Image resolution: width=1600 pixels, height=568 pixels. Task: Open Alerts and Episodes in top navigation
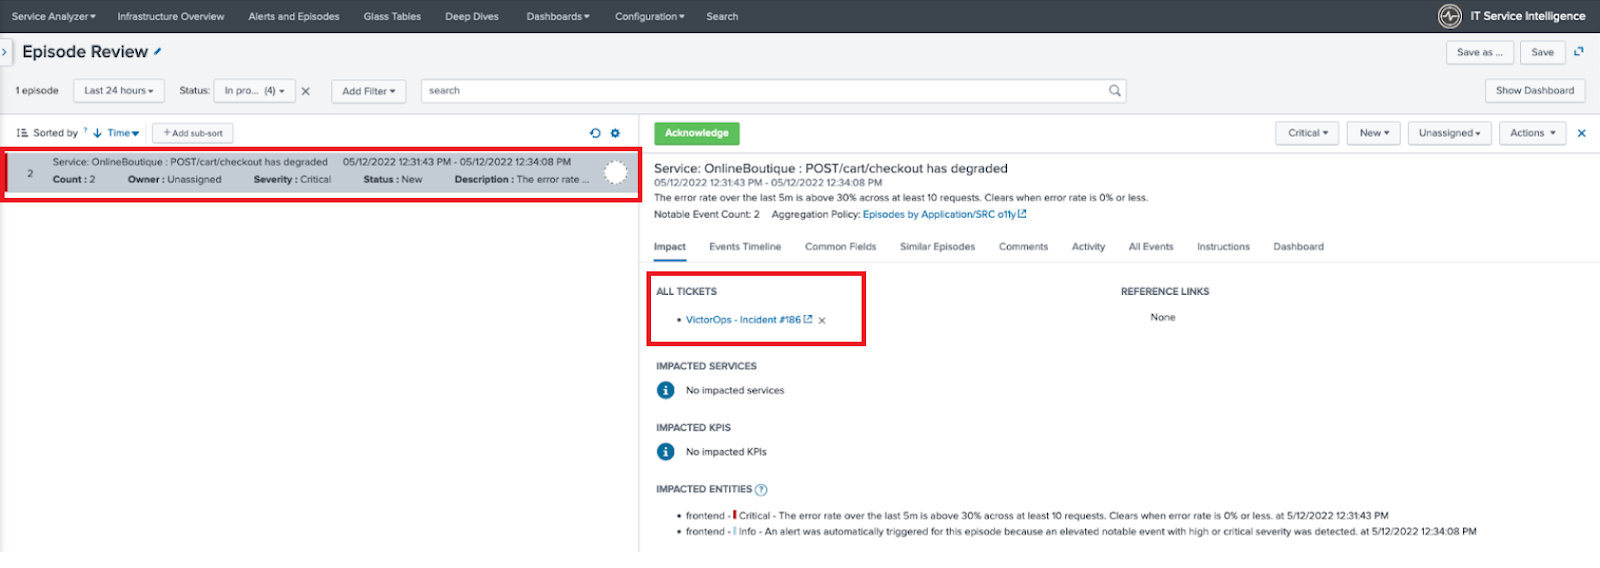click(294, 16)
